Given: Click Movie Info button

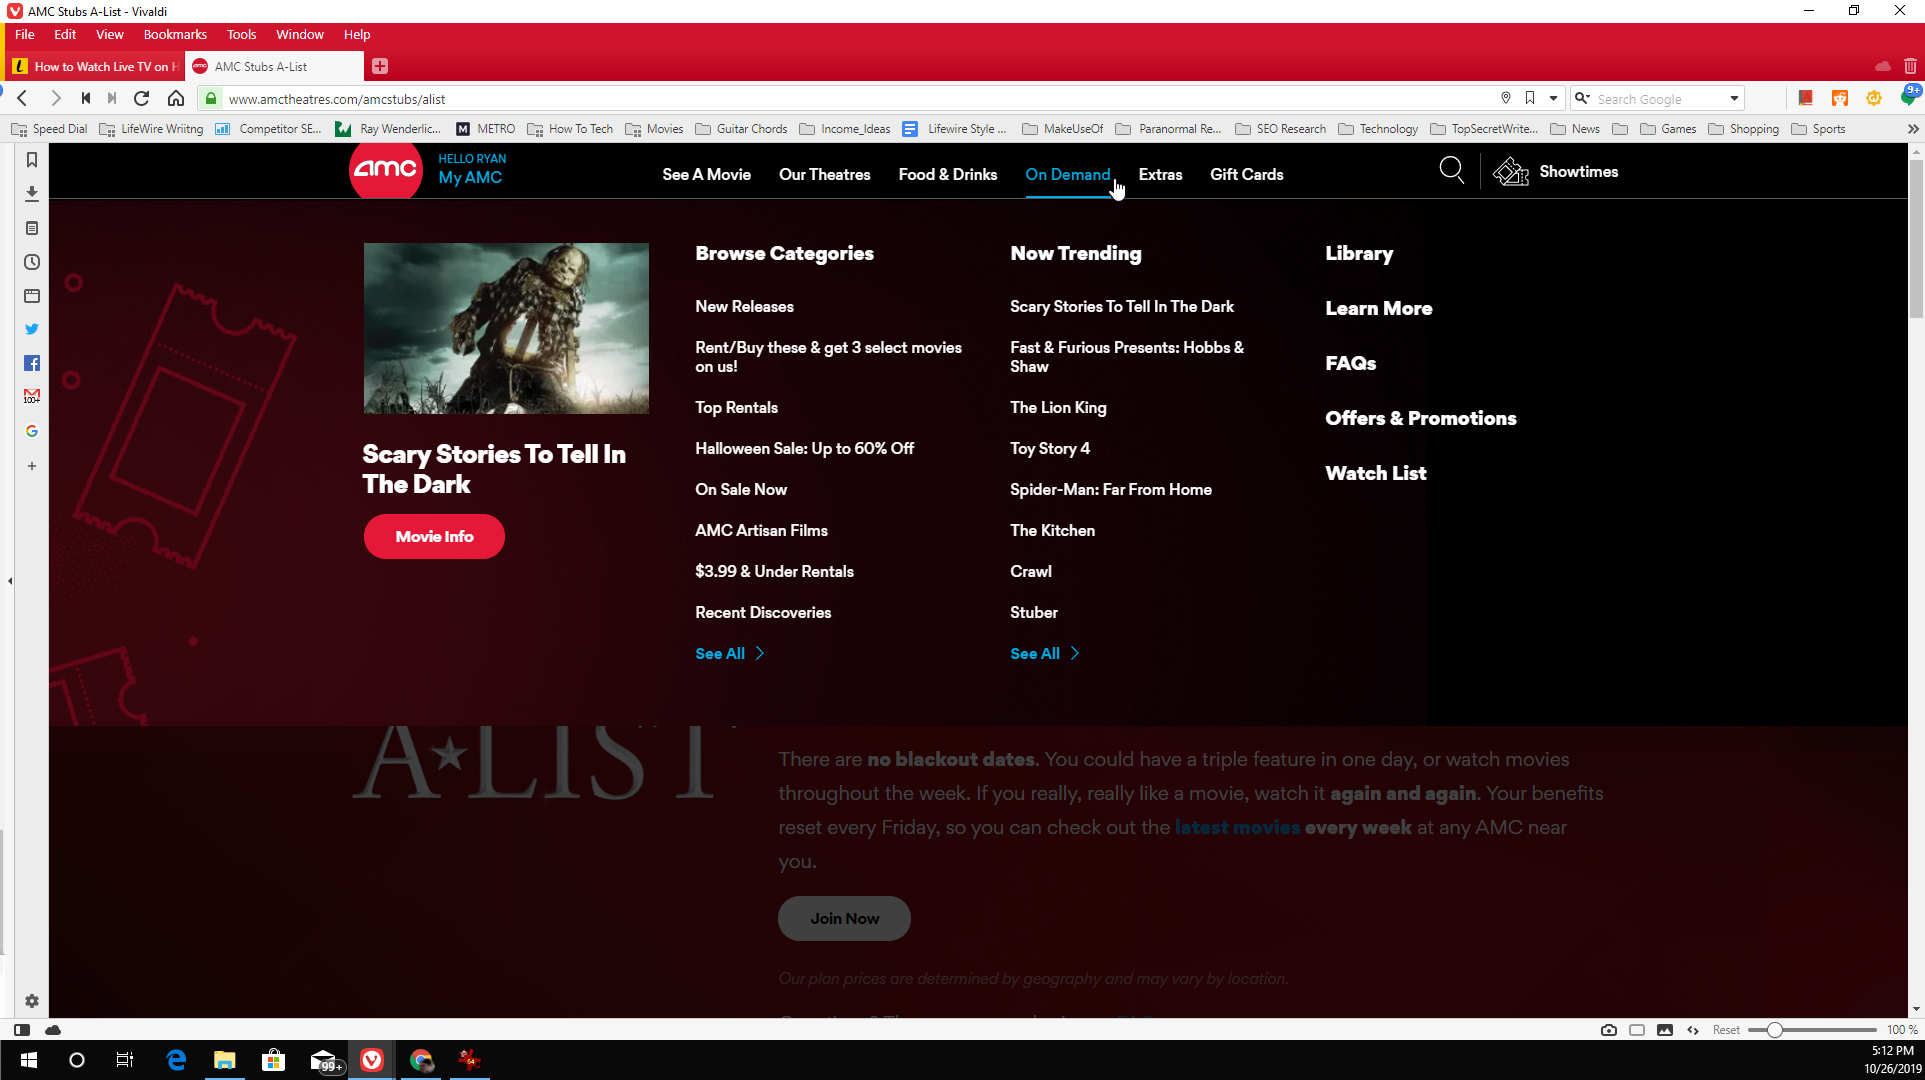Looking at the screenshot, I should tap(434, 537).
